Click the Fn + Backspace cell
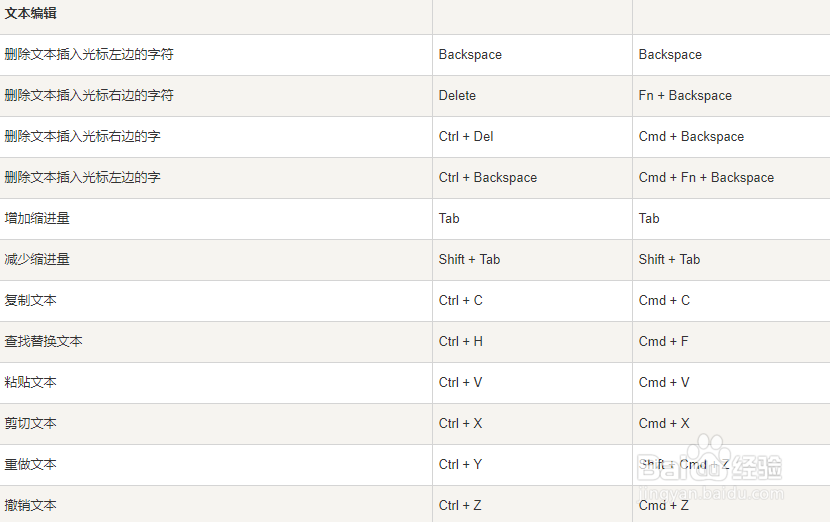 click(x=685, y=96)
